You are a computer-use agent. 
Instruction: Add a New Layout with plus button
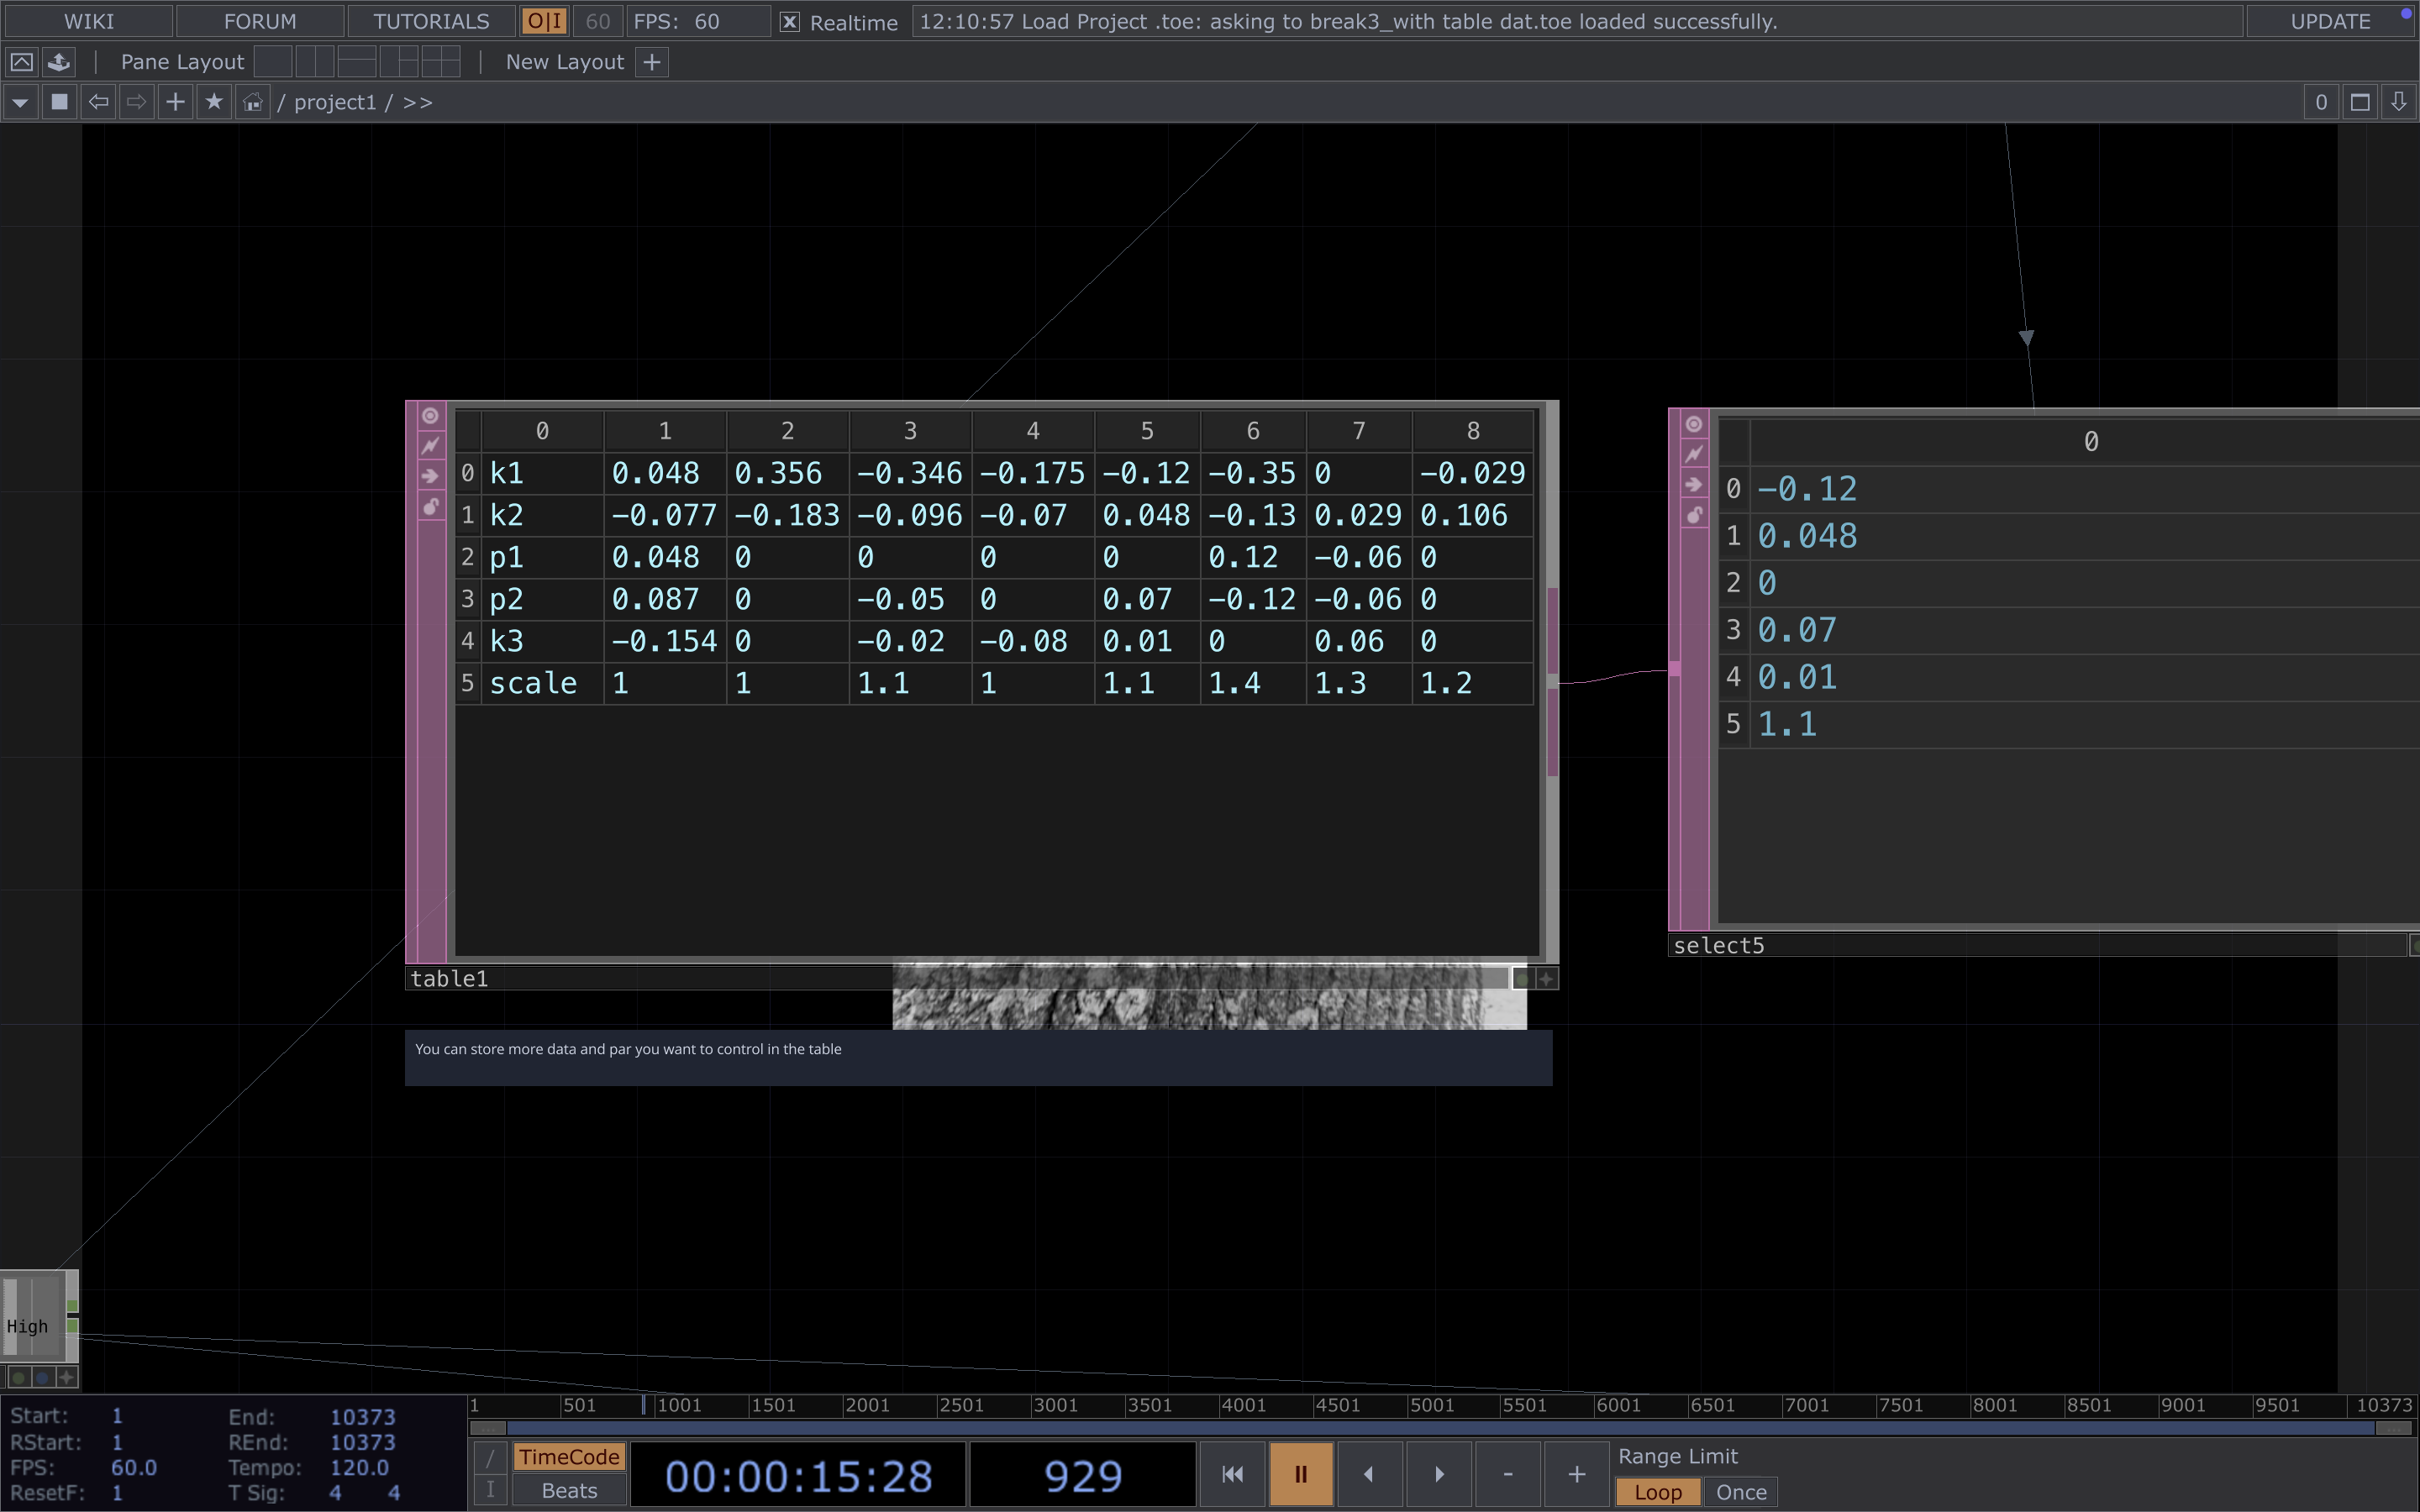click(x=652, y=62)
